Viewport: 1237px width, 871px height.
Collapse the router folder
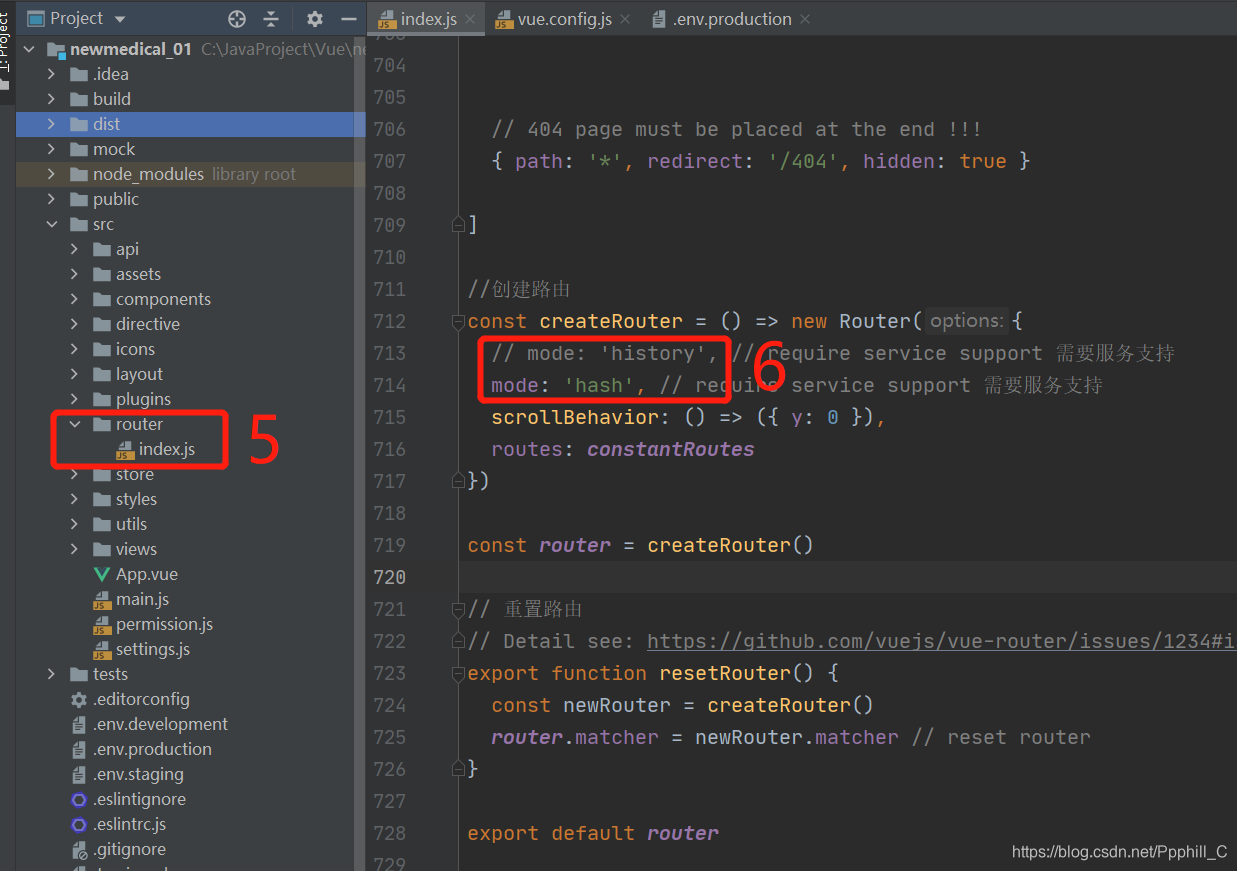75,424
